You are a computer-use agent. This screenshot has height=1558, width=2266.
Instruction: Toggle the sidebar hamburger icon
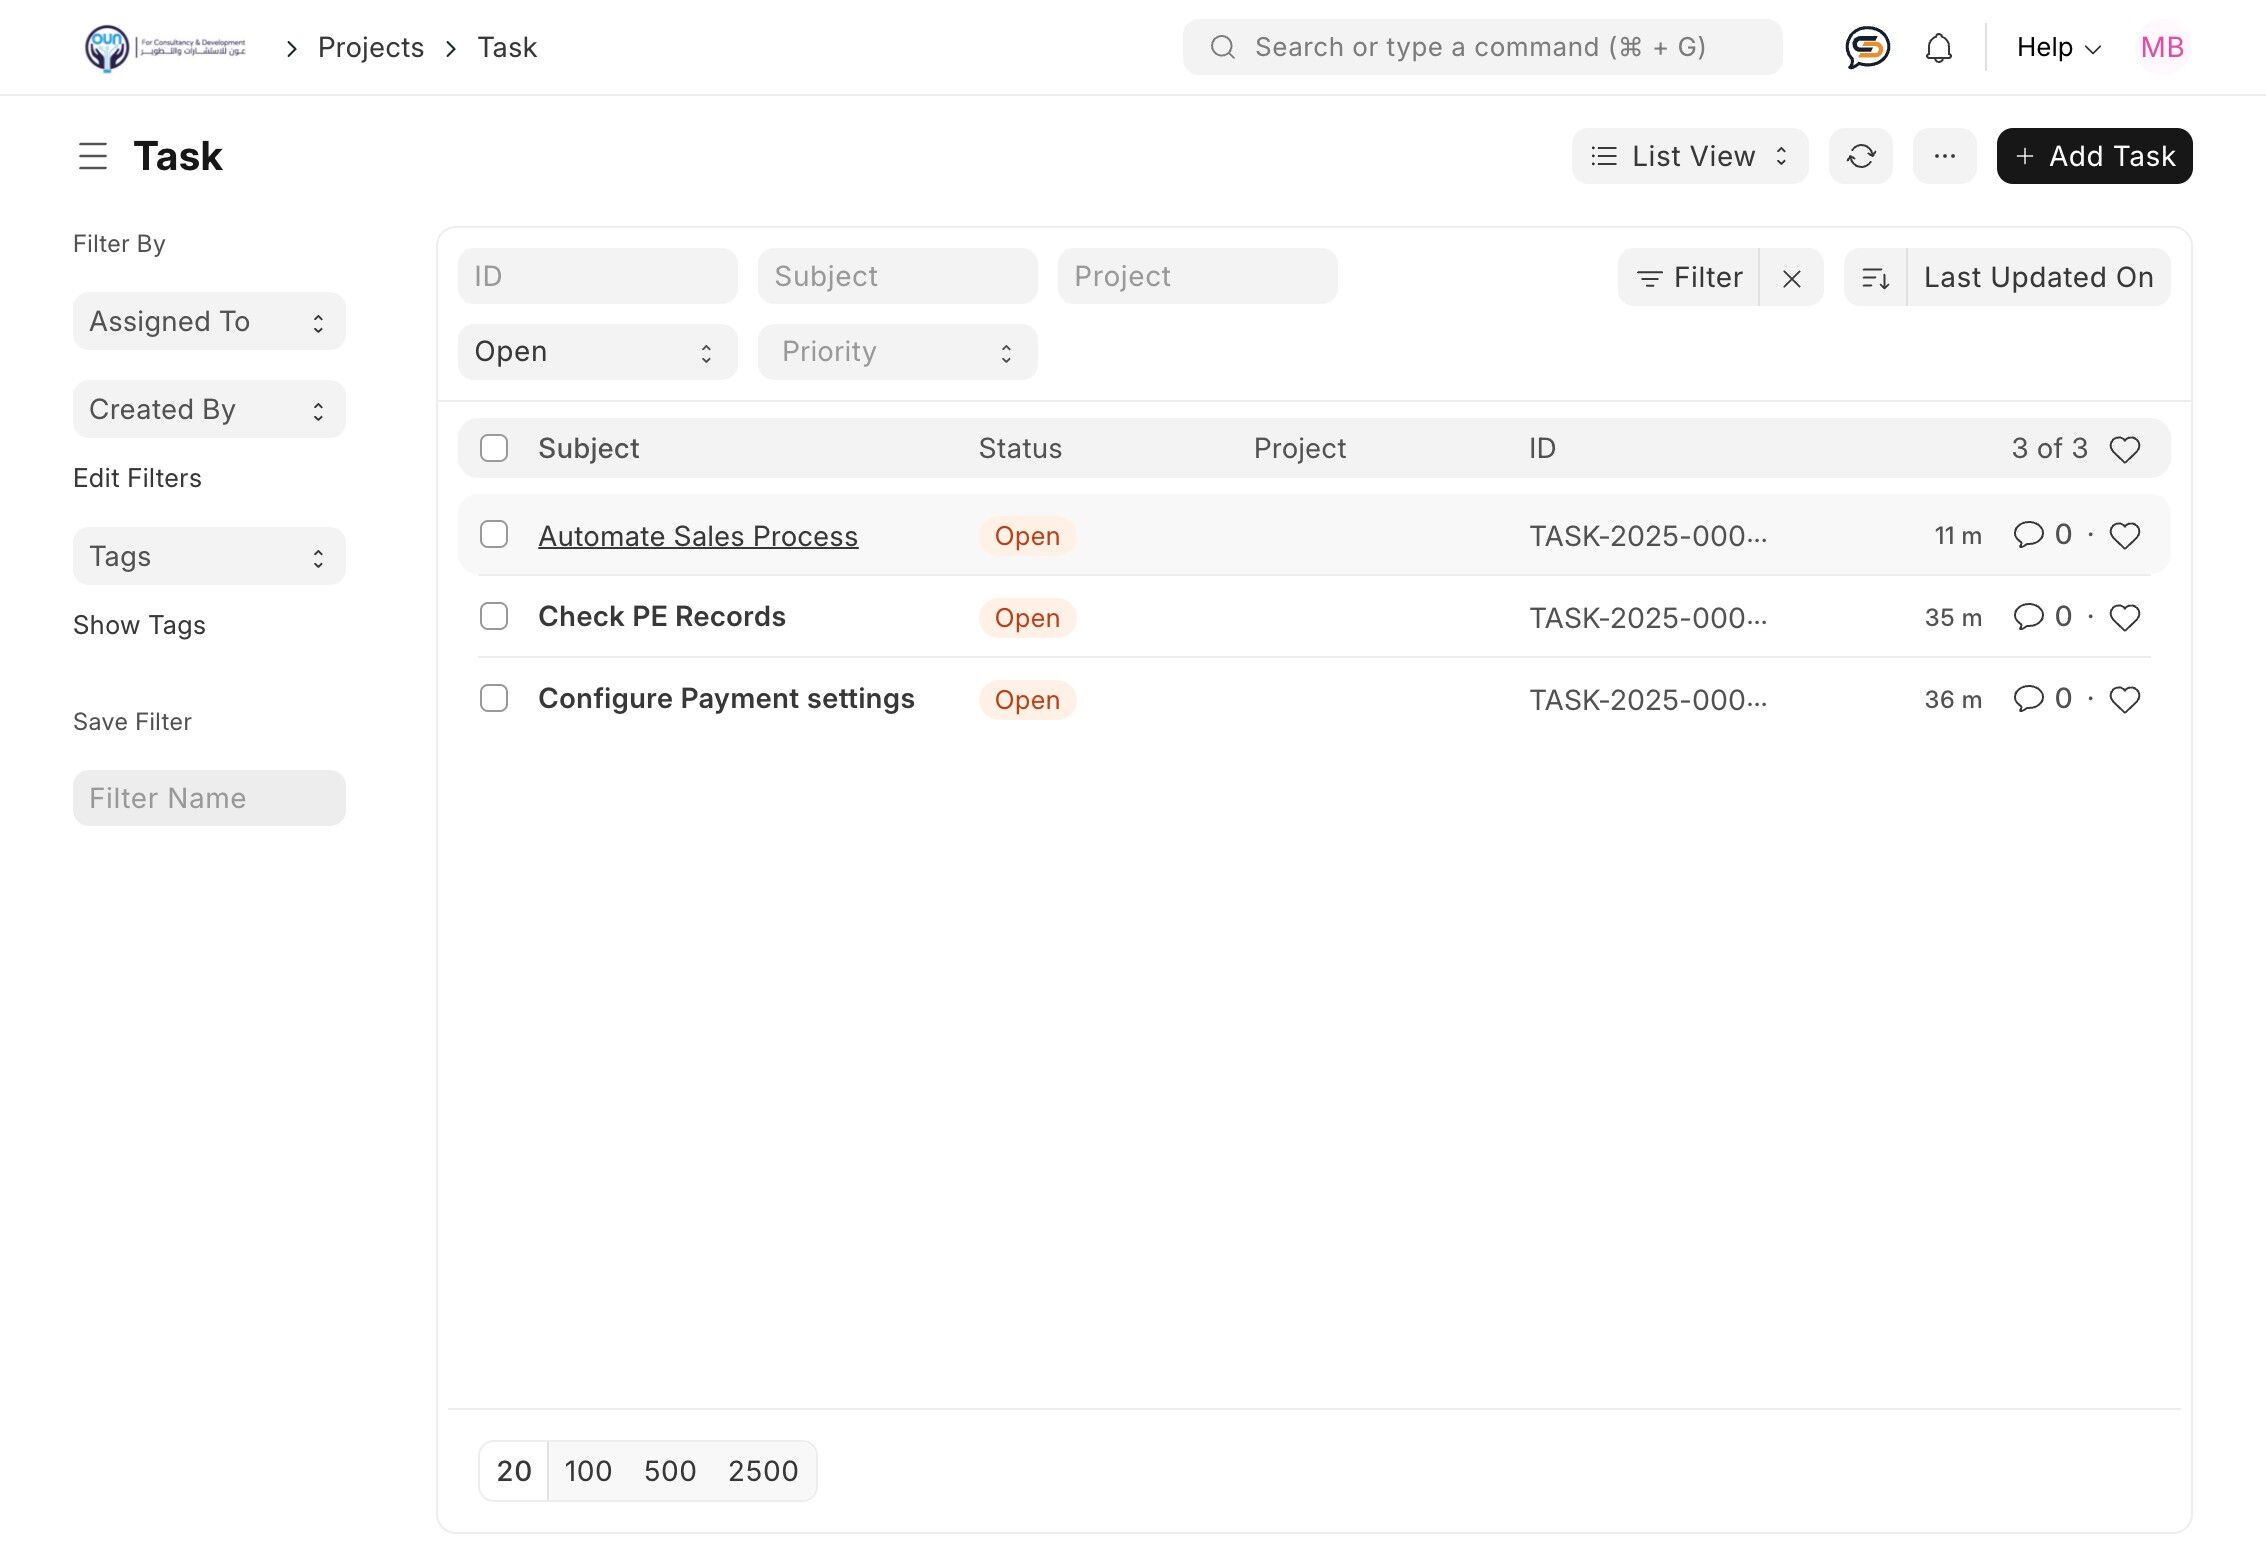pyautogui.click(x=93, y=156)
